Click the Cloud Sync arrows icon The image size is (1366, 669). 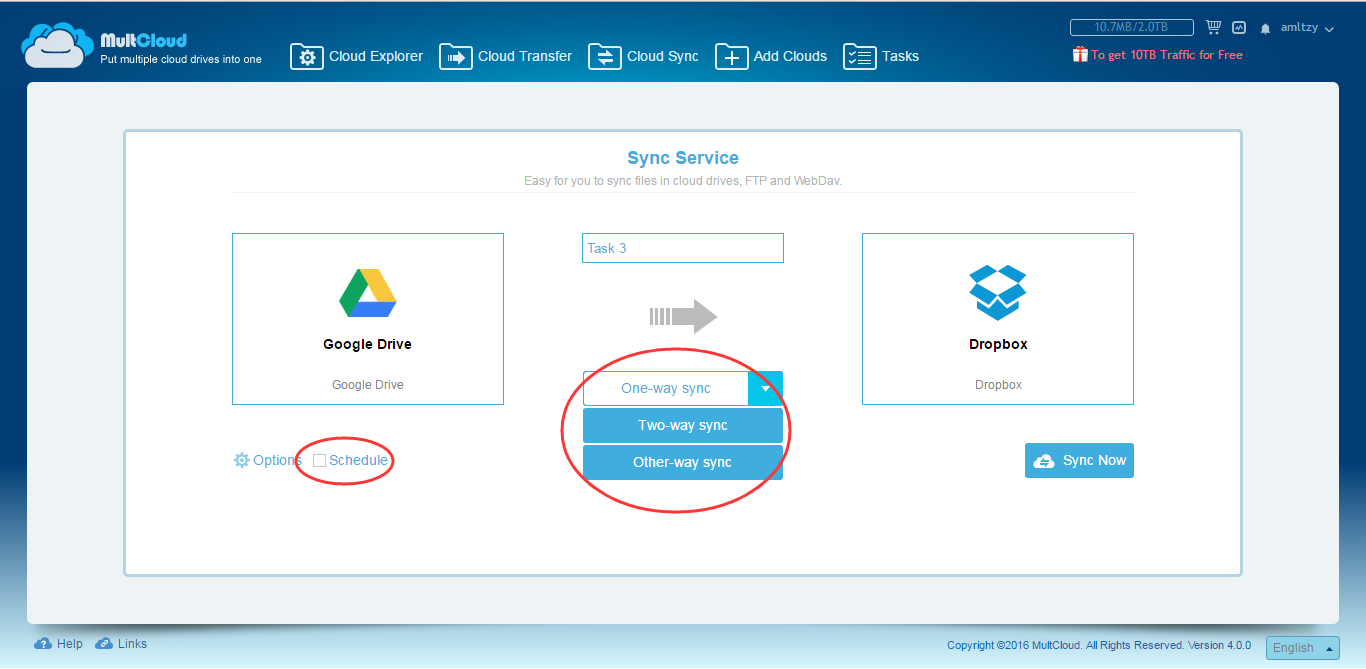(604, 56)
